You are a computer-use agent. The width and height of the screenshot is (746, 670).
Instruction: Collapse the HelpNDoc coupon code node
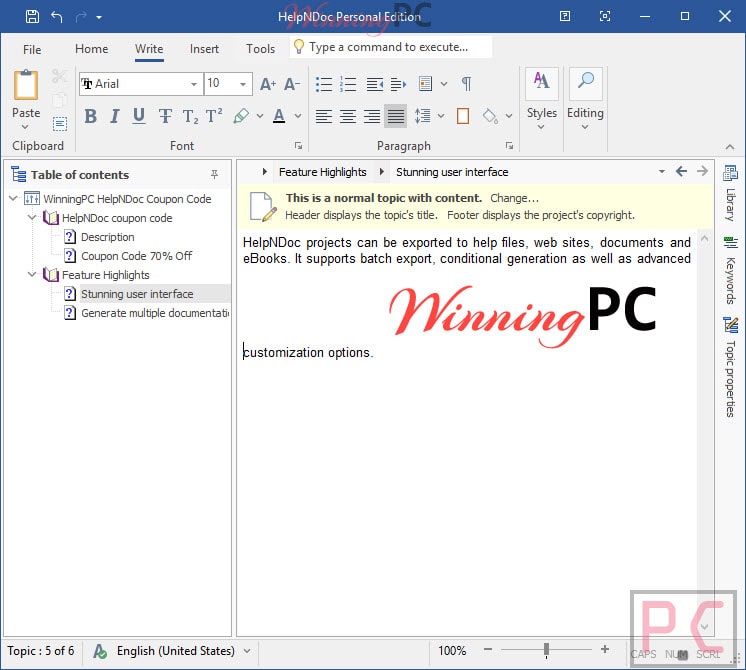pyautogui.click(x=32, y=217)
